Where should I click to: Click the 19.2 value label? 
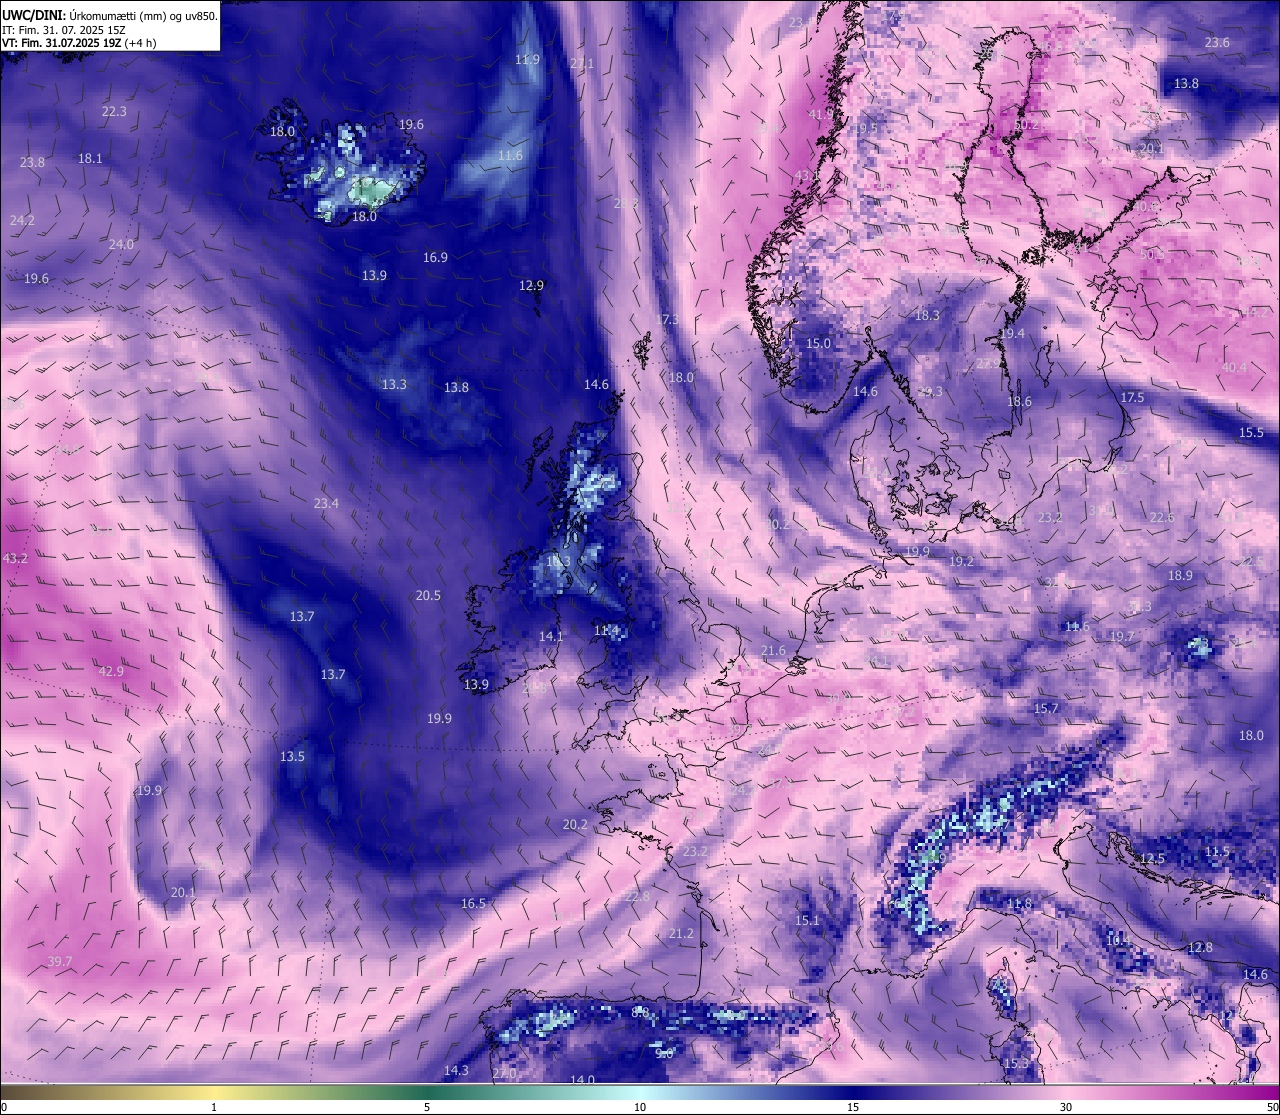[x=961, y=561]
